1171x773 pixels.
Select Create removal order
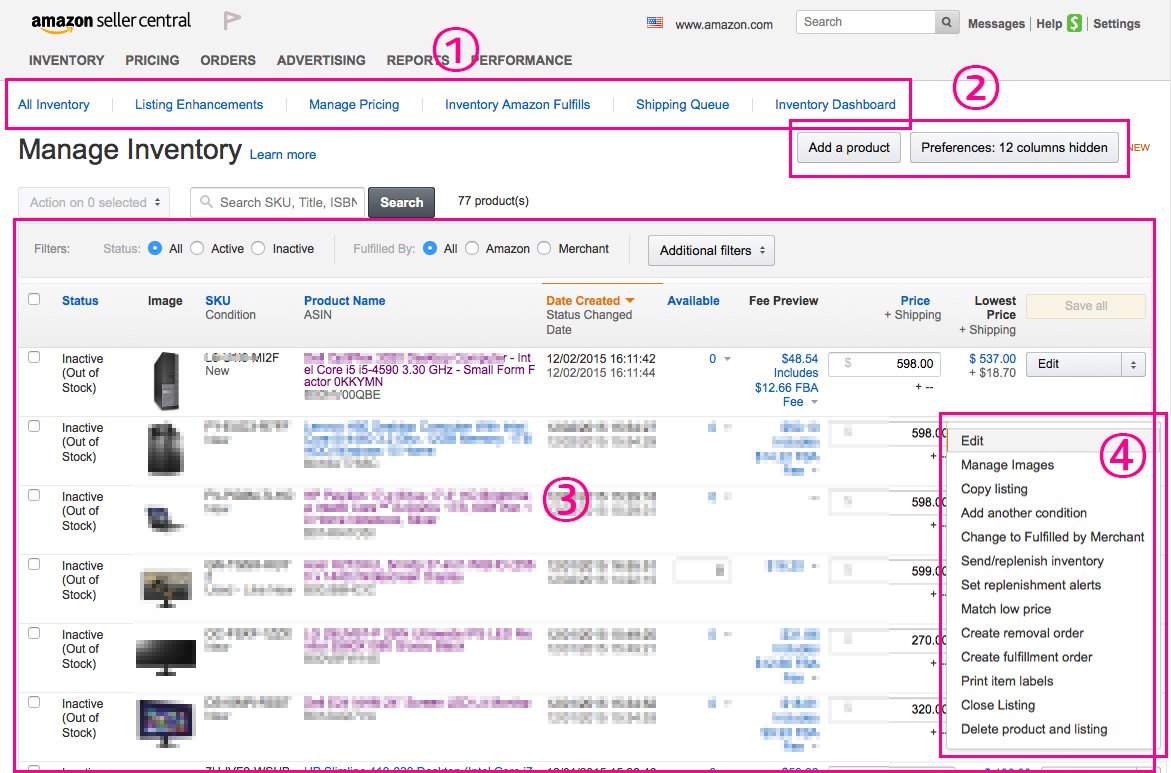1022,633
